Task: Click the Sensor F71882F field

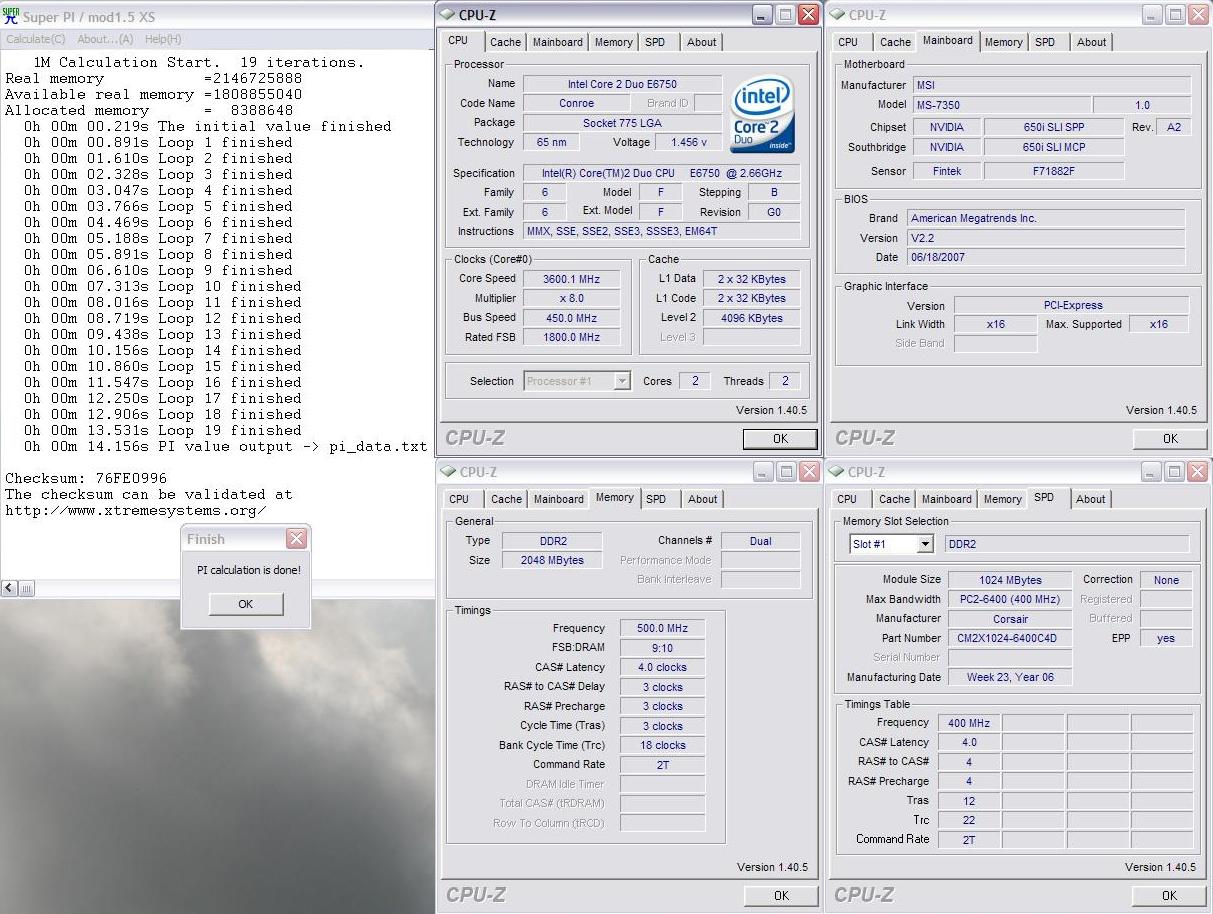Action: tap(1052, 171)
